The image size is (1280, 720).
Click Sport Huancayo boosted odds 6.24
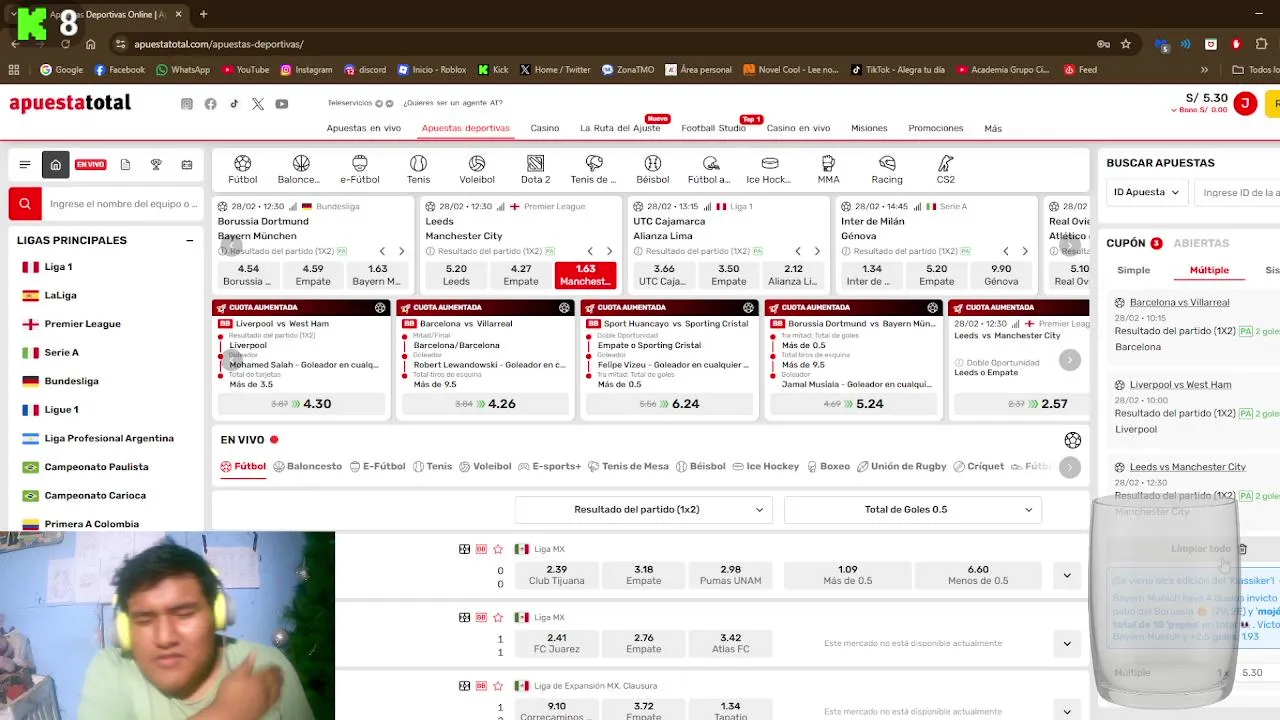[x=669, y=404]
